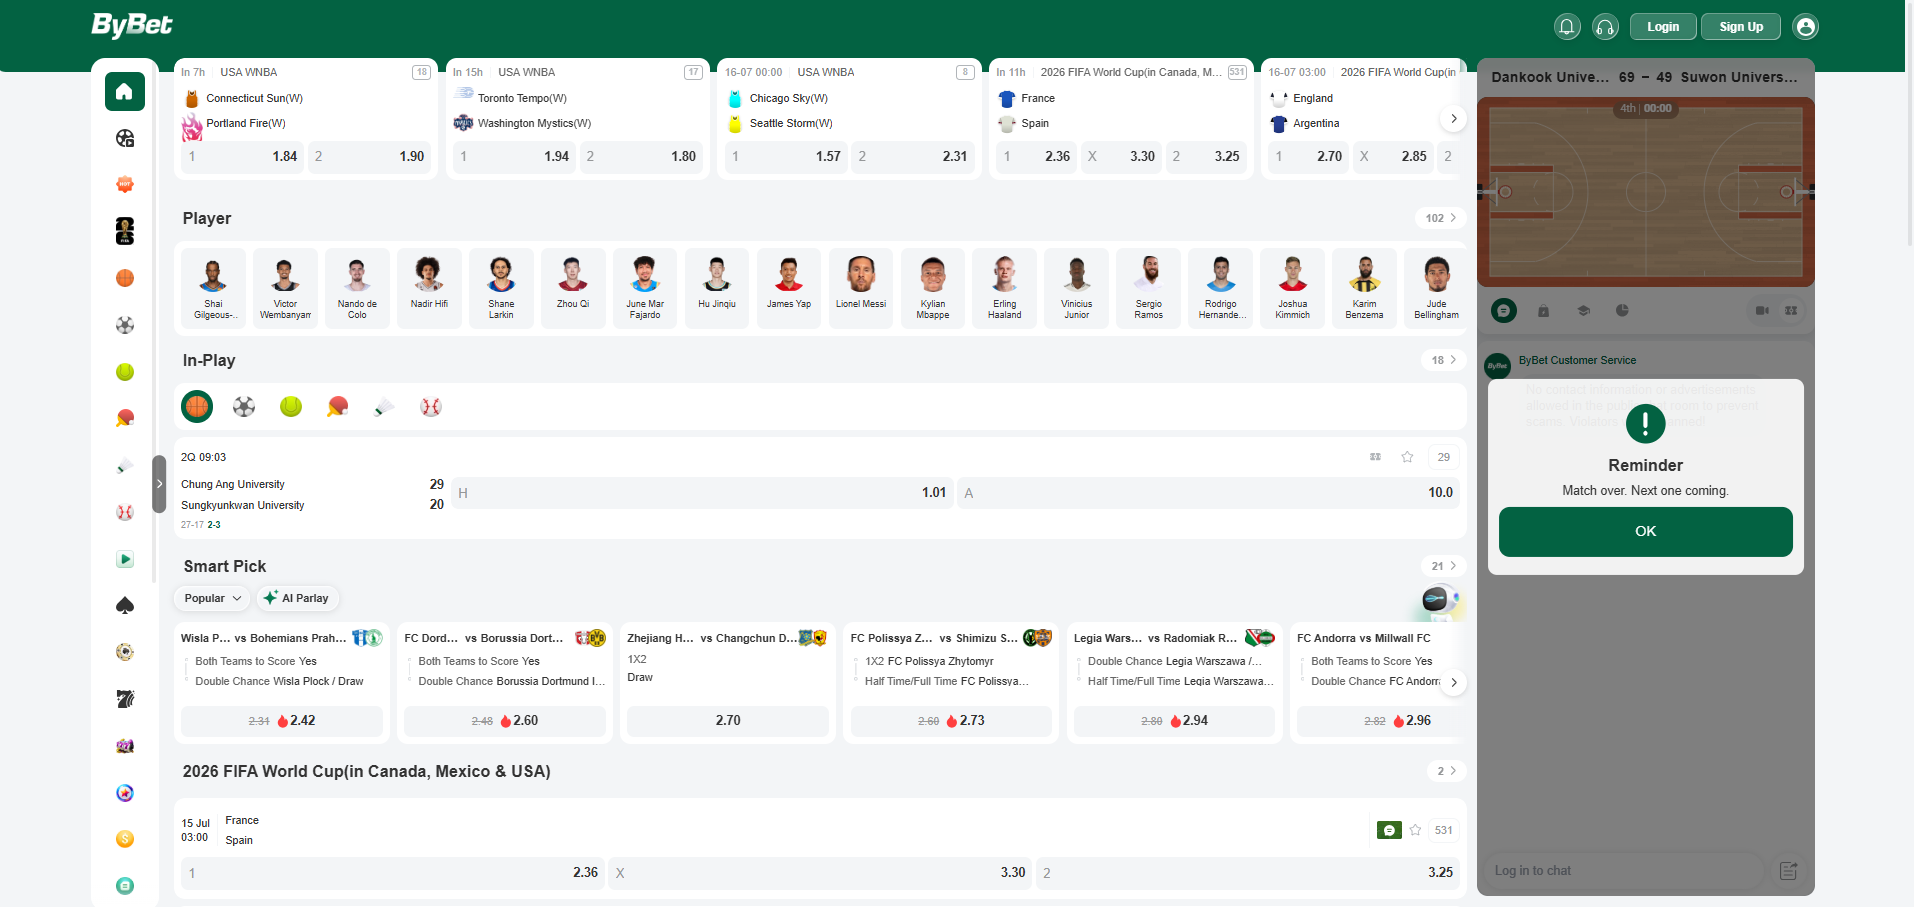Viewport: 1914px width, 907px height.
Task: Bet on Connecticut Sun at 1.84
Action: click(x=243, y=156)
